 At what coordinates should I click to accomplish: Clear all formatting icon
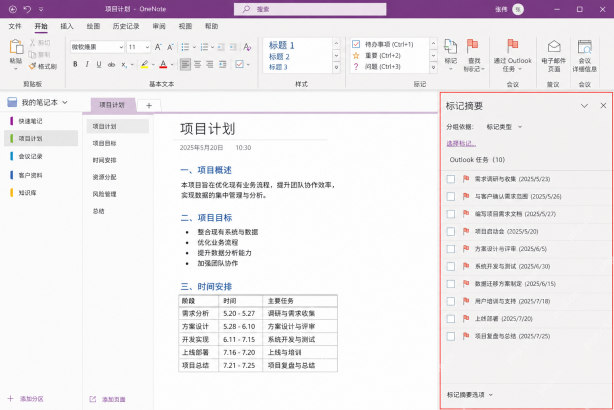(x=247, y=47)
